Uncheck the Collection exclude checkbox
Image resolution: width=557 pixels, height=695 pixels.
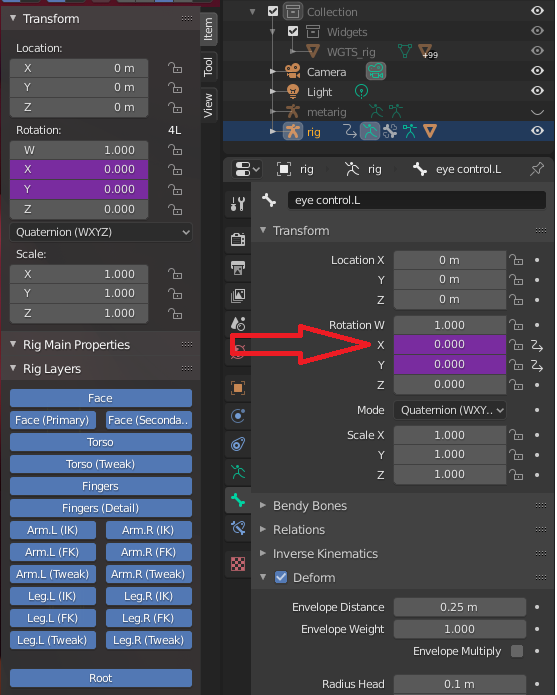tap(273, 11)
